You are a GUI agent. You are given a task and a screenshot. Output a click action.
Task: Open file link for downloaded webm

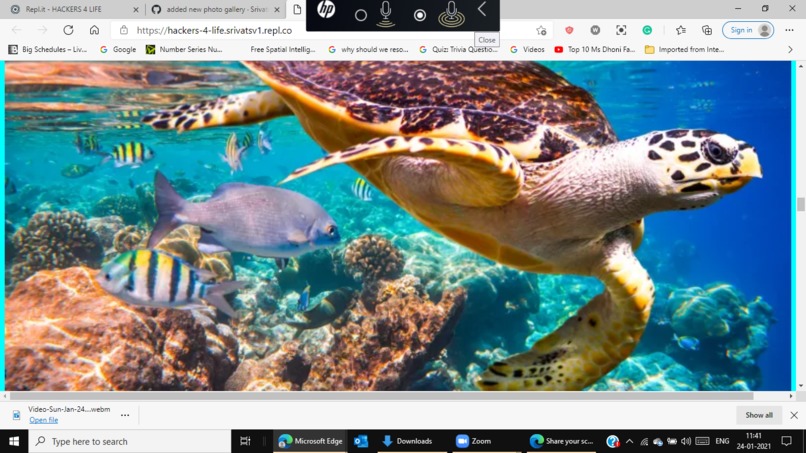44,420
